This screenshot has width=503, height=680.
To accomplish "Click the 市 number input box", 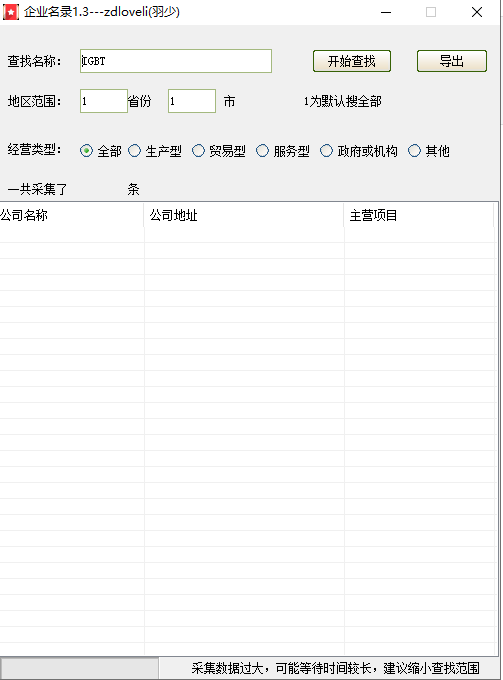I will 192,101.
